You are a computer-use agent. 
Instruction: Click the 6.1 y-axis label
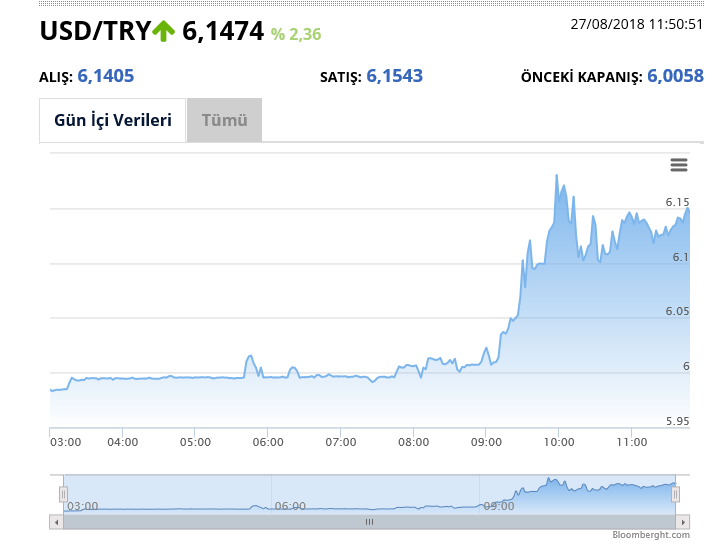681,257
